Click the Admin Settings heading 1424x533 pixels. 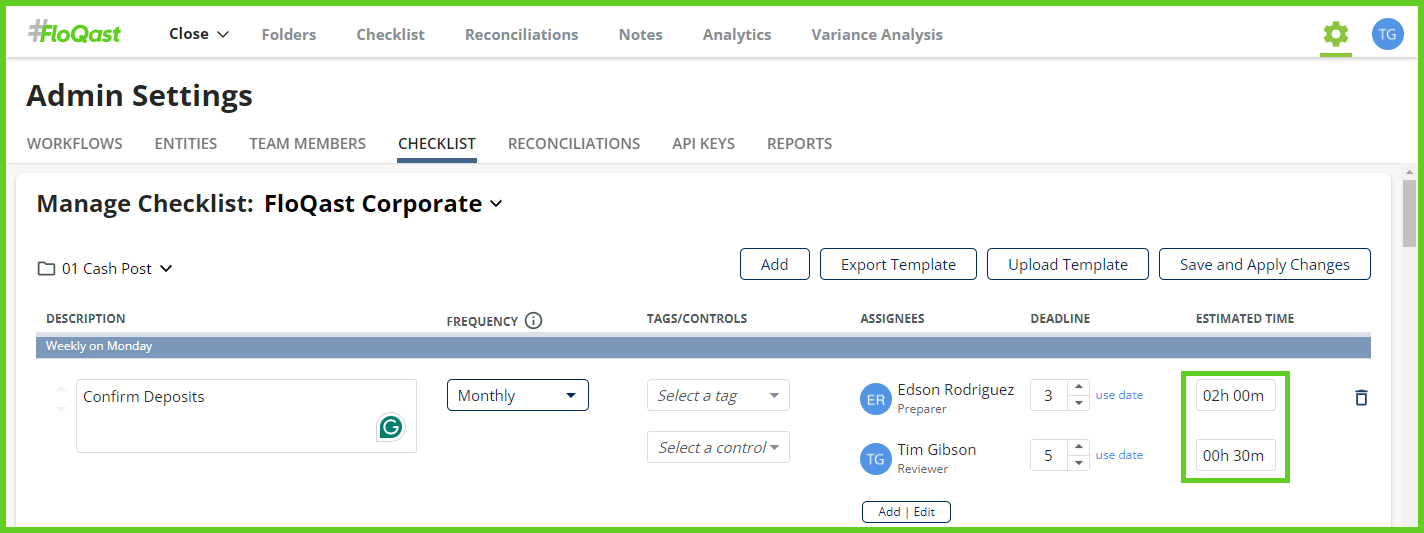140,96
